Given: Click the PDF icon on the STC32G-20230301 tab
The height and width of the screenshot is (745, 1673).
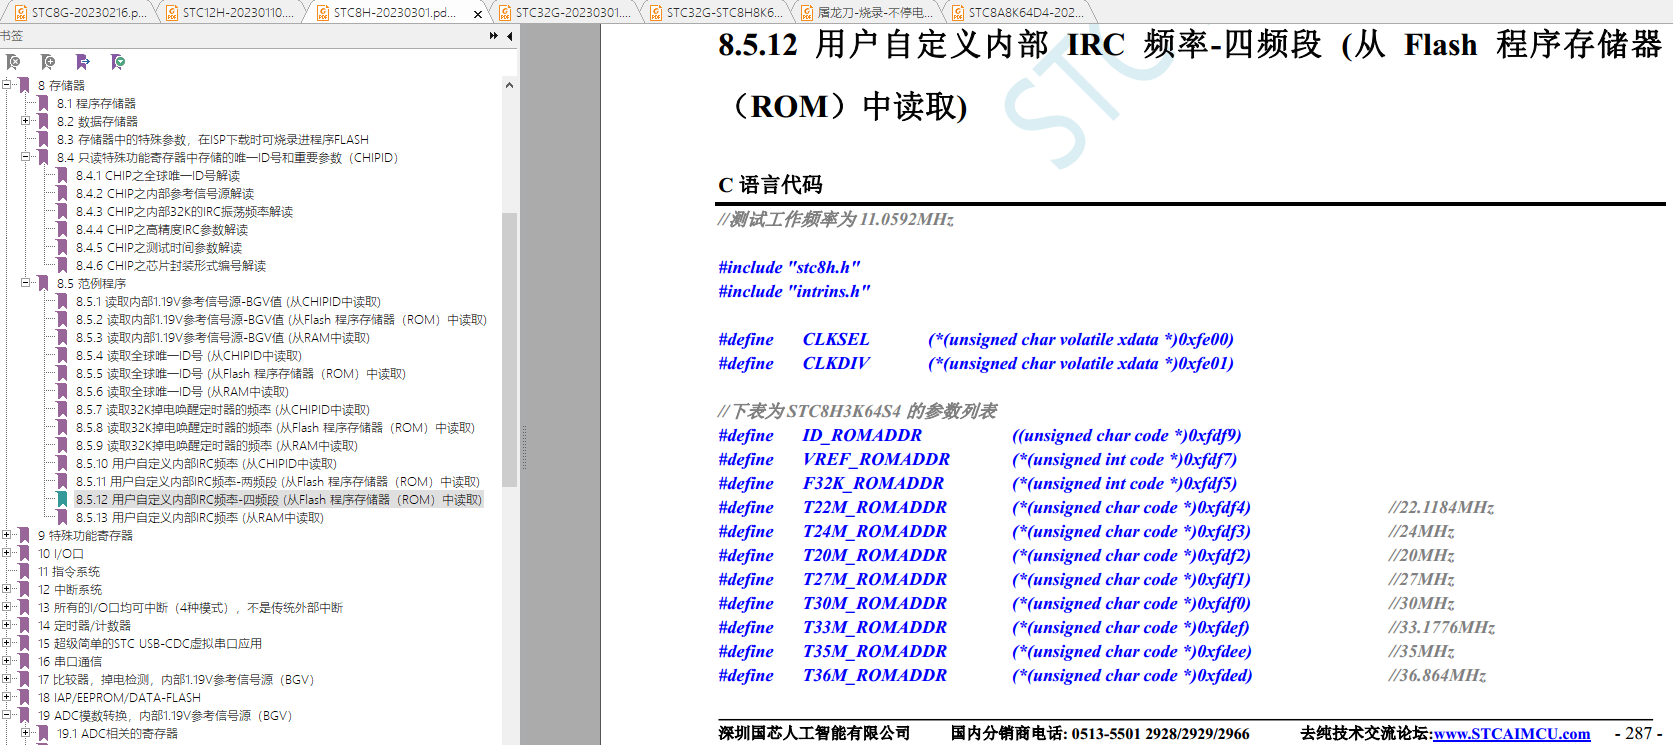Looking at the screenshot, I should pos(504,13).
